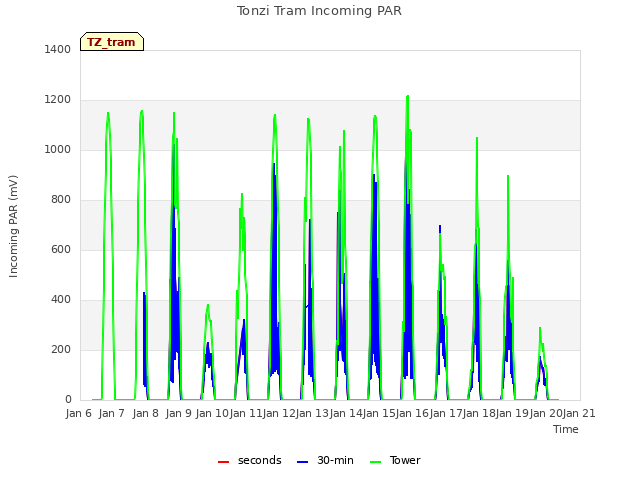Click the TZ_tram annotation label
The height and width of the screenshot is (480, 640).
pos(112,42)
